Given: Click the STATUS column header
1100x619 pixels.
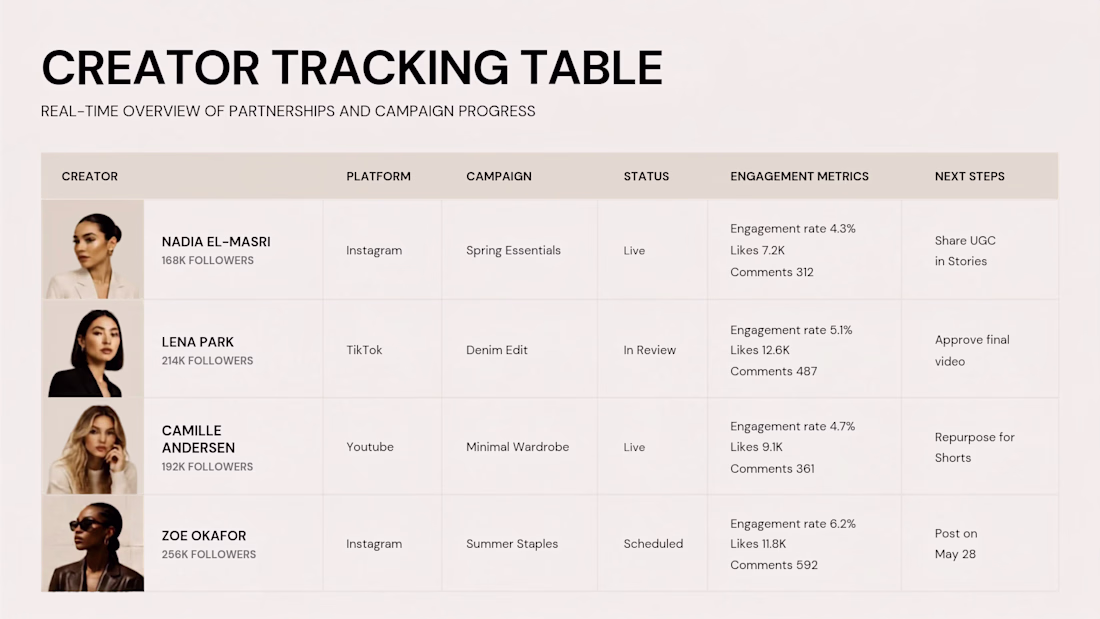Looking at the screenshot, I should [x=646, y=176].
